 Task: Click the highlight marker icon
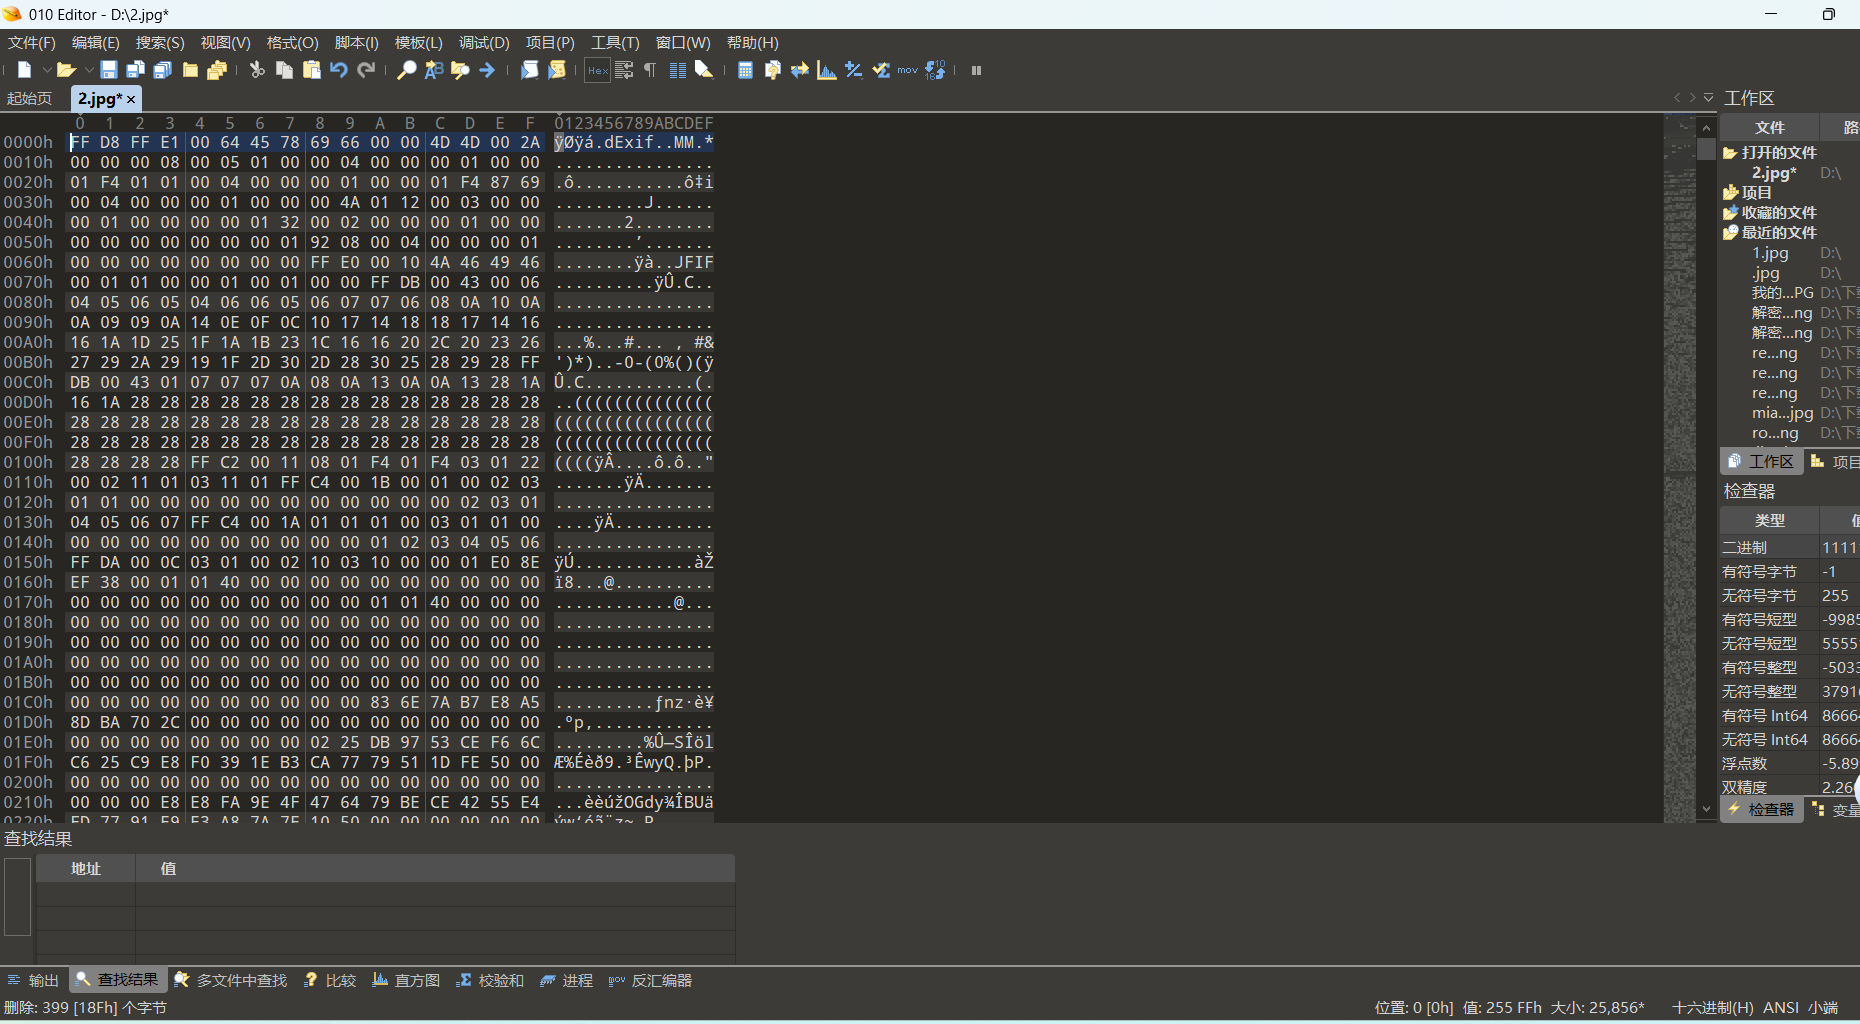tap(704, 70)
